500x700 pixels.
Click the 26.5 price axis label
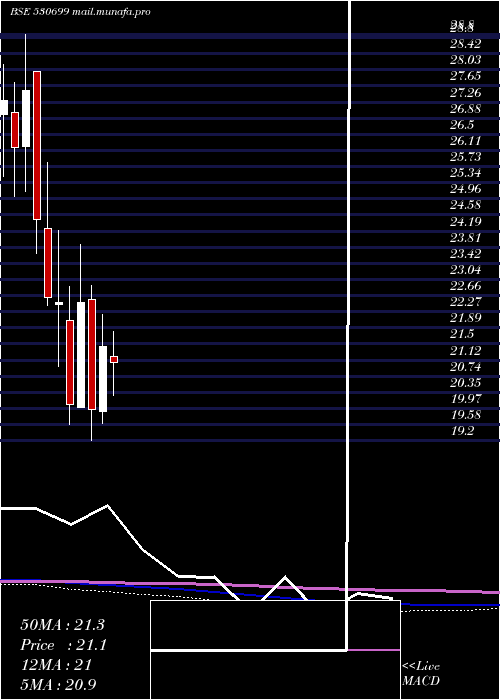point(462,125)
